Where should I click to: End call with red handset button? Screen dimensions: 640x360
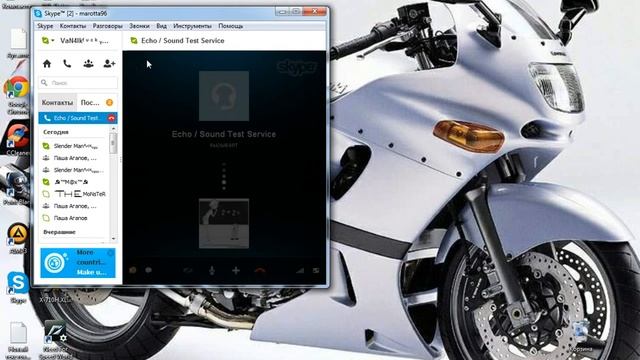tap(260, 270)
